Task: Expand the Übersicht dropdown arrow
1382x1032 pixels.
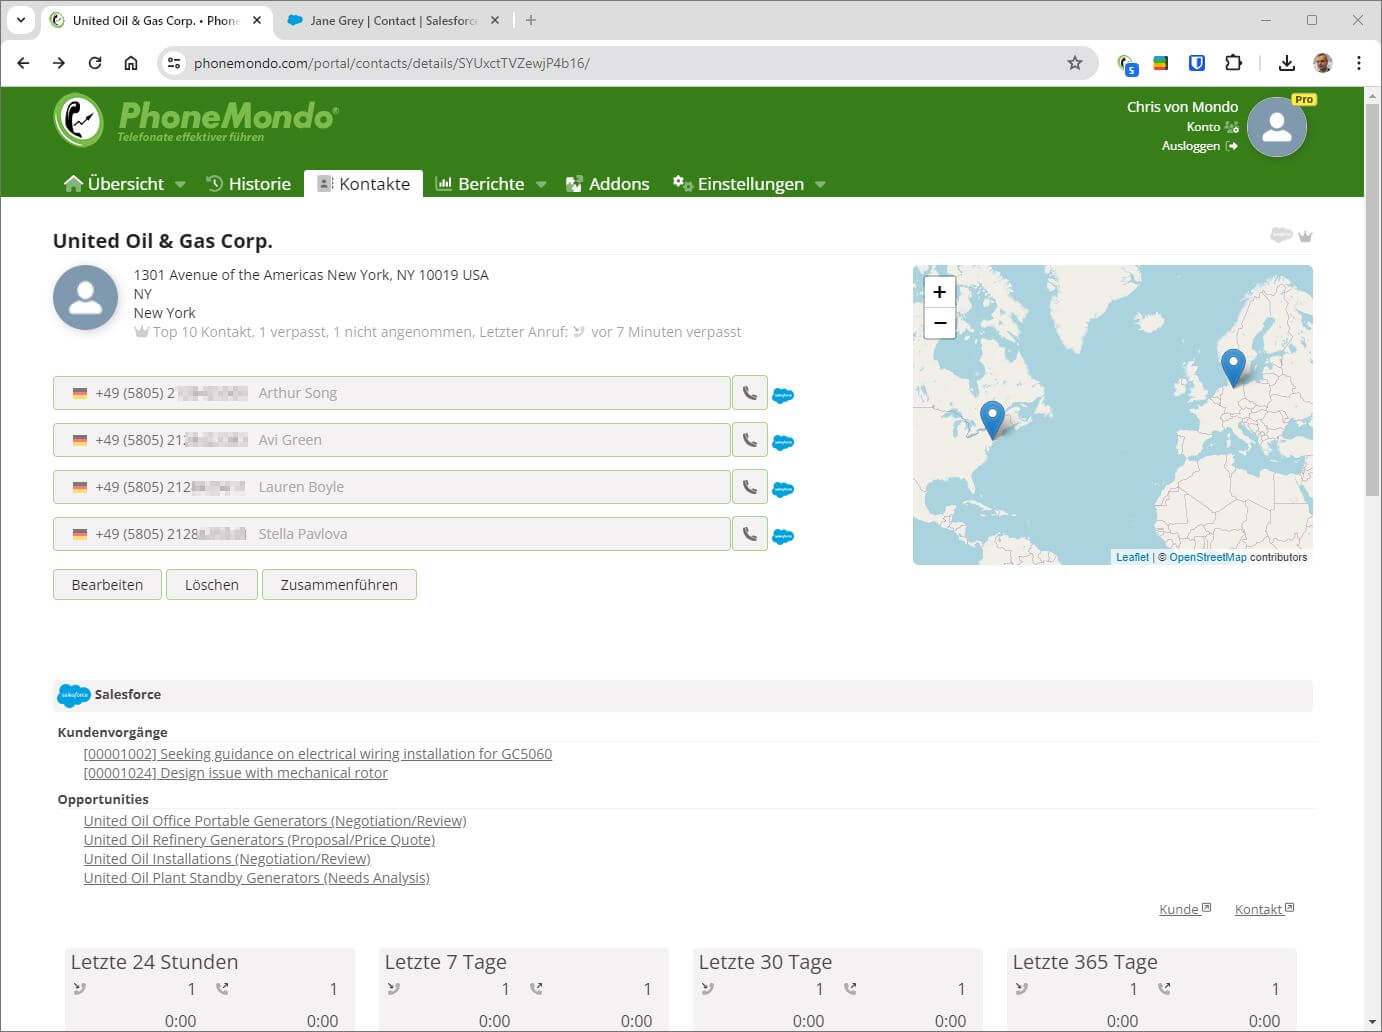Action: pyautogui.click(x=181, y=184)
